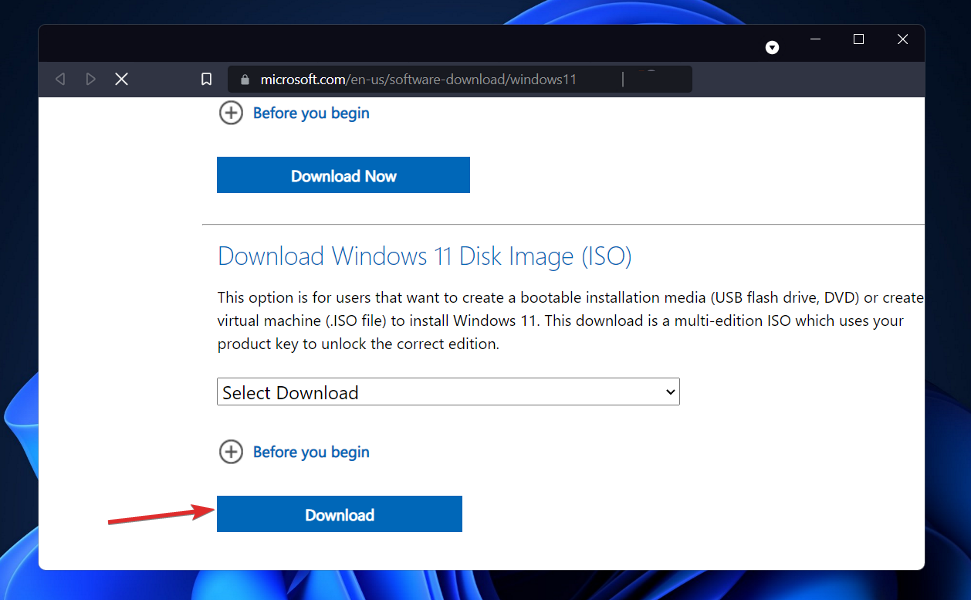Maximize the browser window
This screenshot has width=971, height=600.
tap(858, 39)
